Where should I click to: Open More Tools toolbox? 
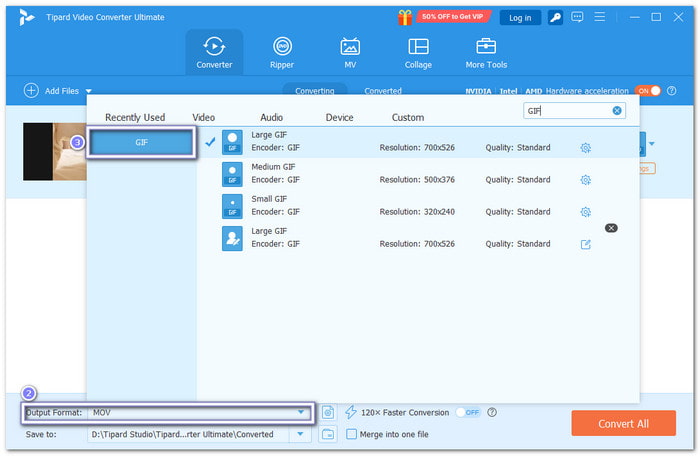486,52
